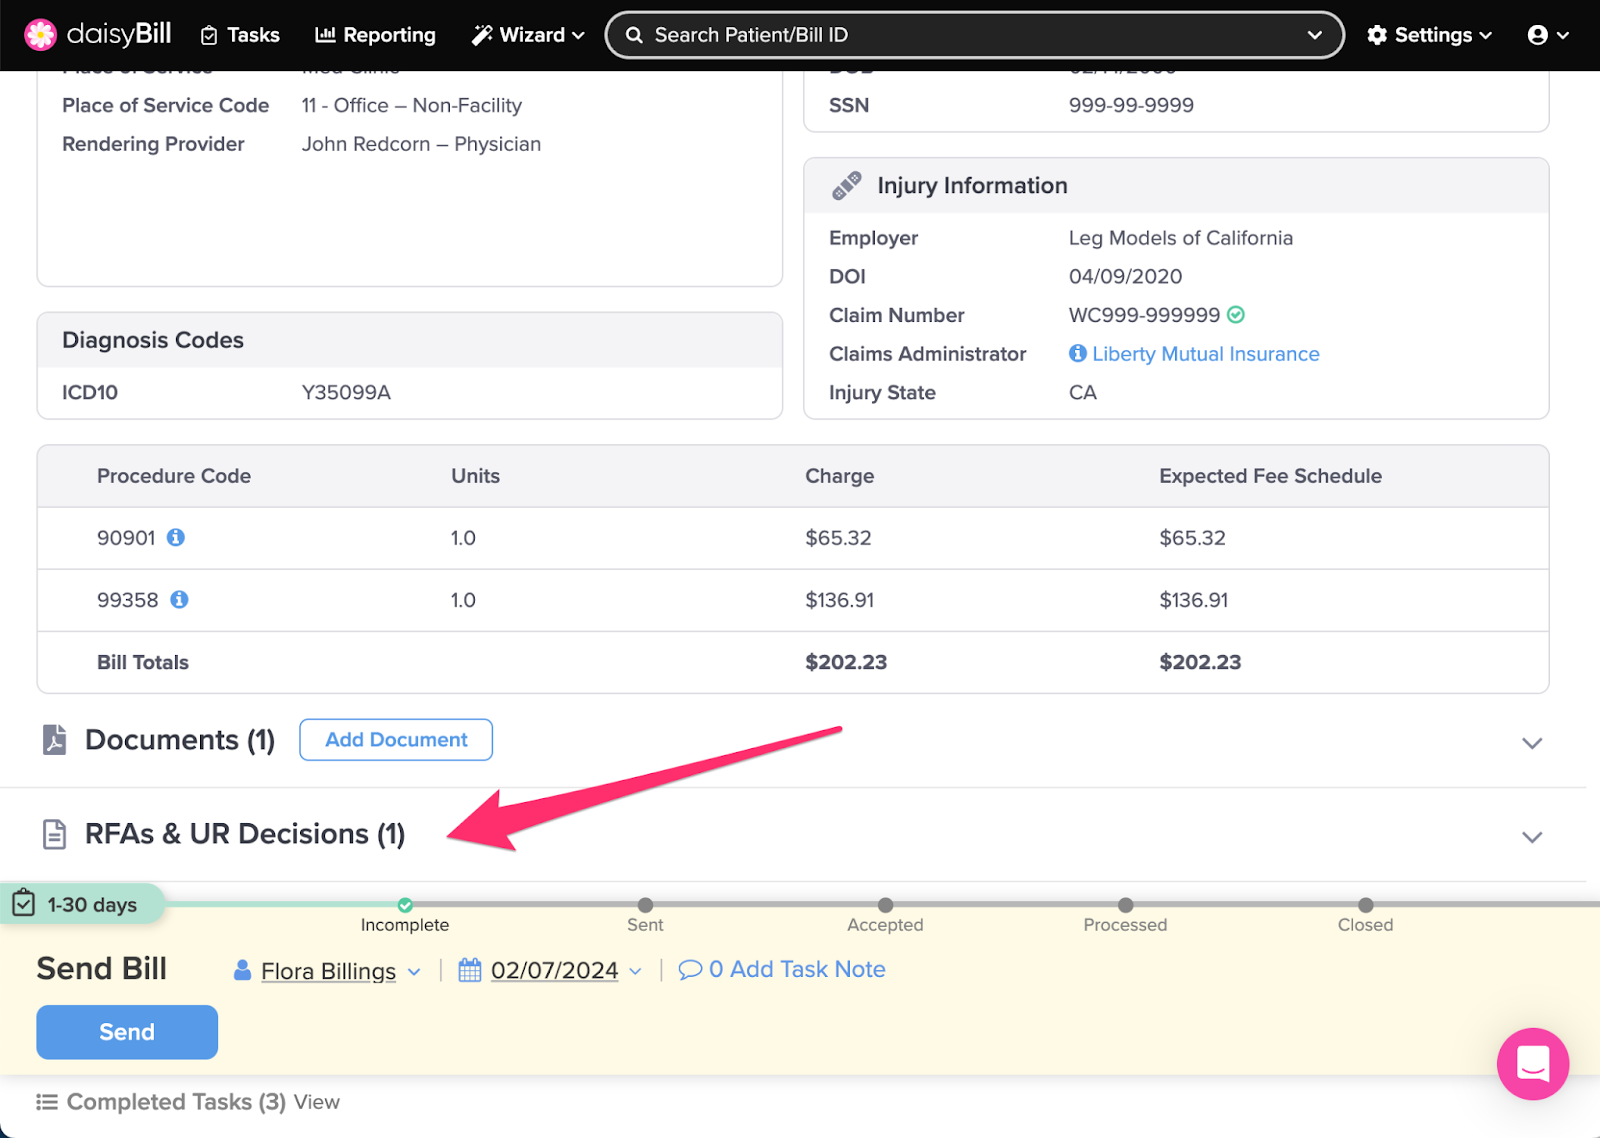Click the Documents PDF file icon

tap(55, 740)
